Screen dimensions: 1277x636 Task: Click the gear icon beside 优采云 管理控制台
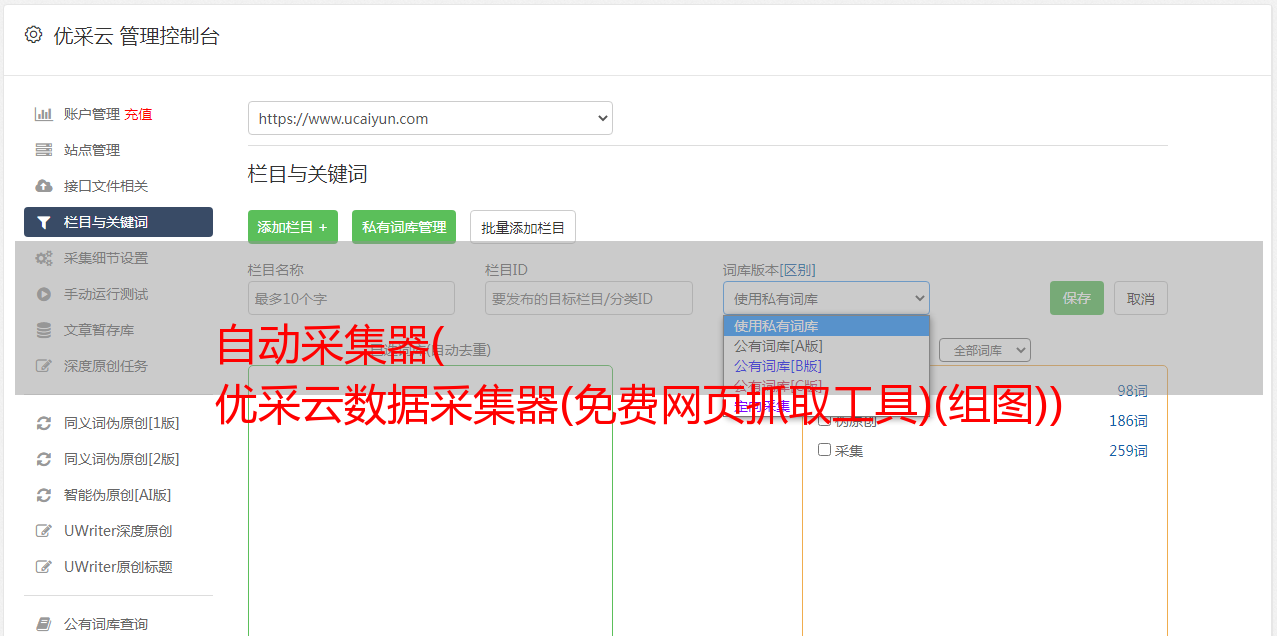(x=33, y=35)
